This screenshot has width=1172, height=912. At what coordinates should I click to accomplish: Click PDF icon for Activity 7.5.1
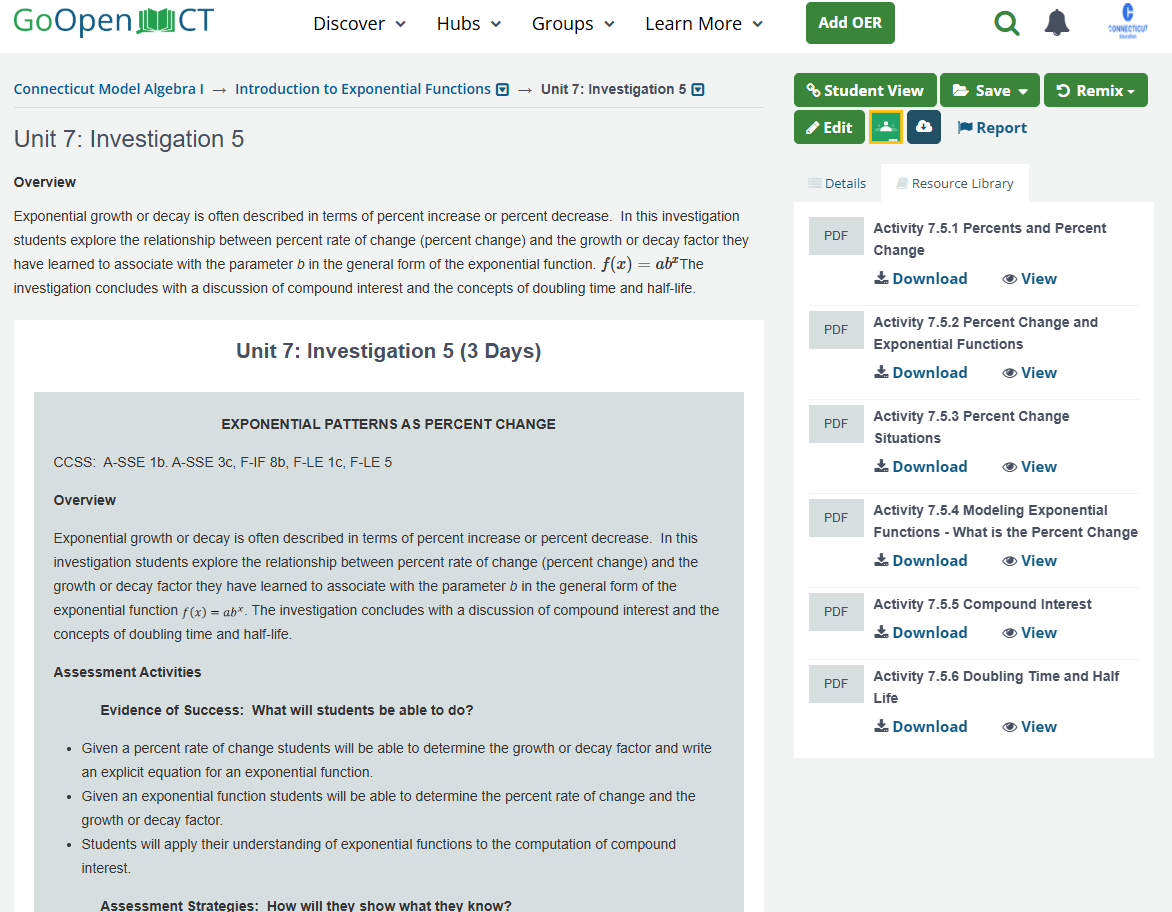(836, 236)
